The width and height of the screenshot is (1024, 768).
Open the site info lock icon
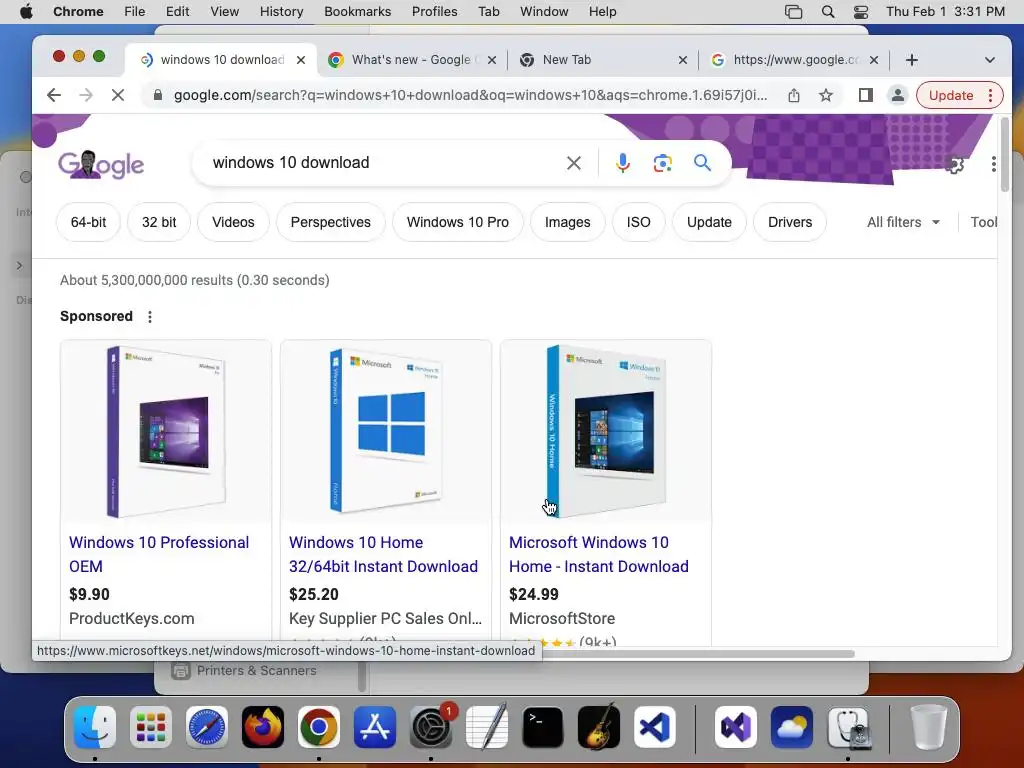(x=157, y=95)
